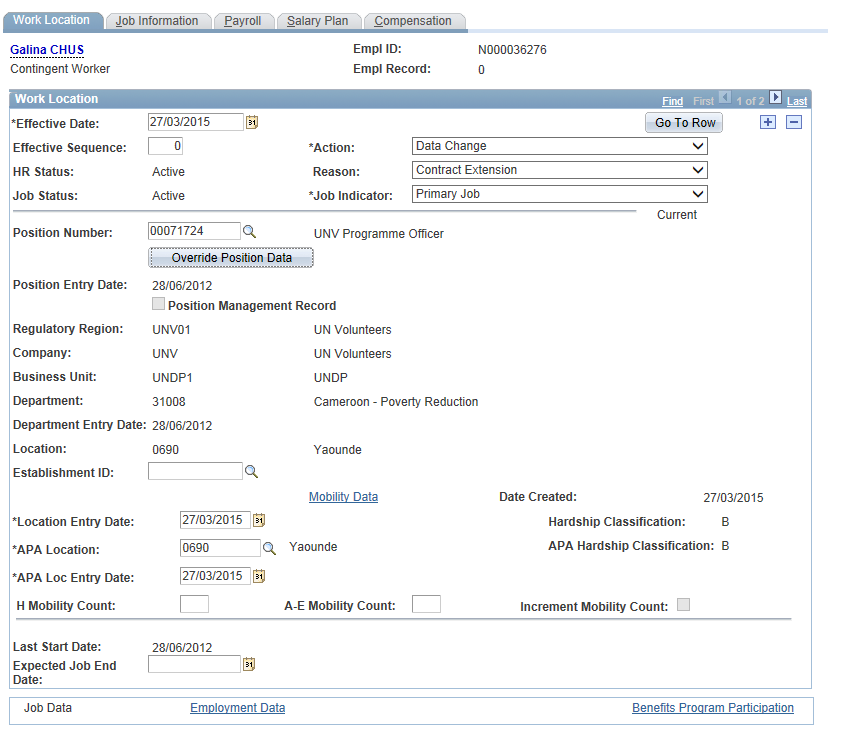Click the Department code 31008

click(x=169, y=402)
